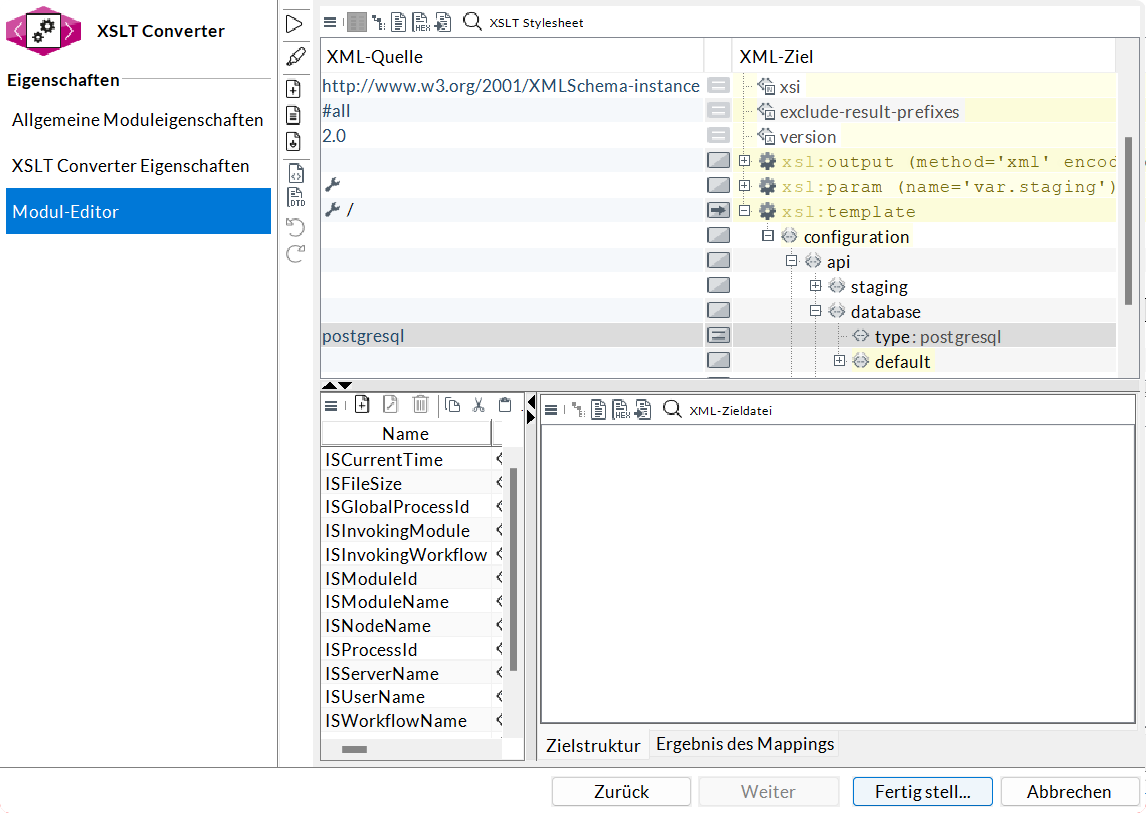Screen dimensions: 1146x813
Task: Collapse the database tree node
Action: 816,311
